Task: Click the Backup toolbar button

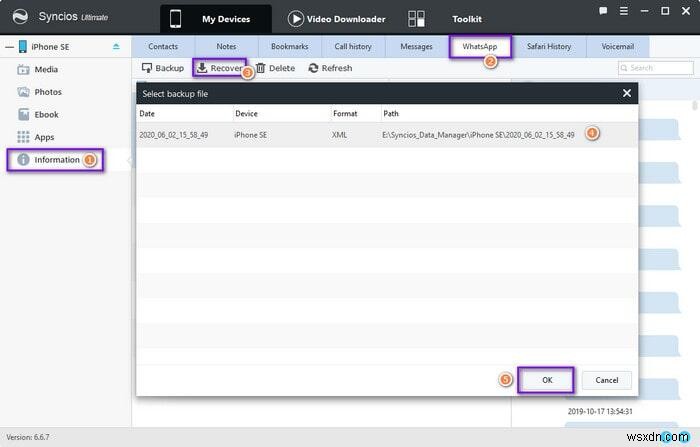Action: pos(163,68)
